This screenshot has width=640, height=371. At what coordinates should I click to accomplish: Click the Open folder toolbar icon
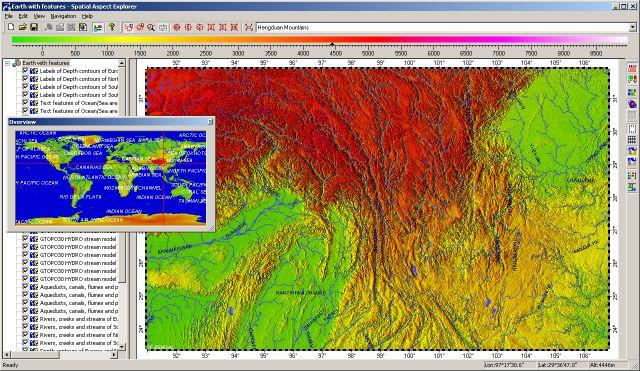22,27
